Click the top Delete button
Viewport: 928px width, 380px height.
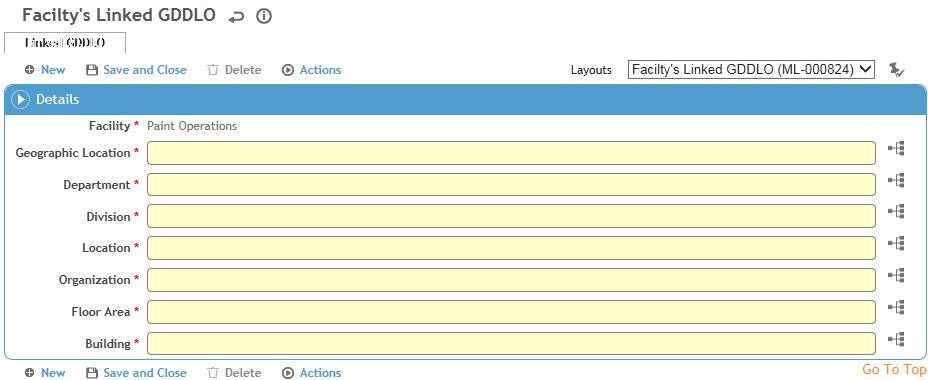243,70
